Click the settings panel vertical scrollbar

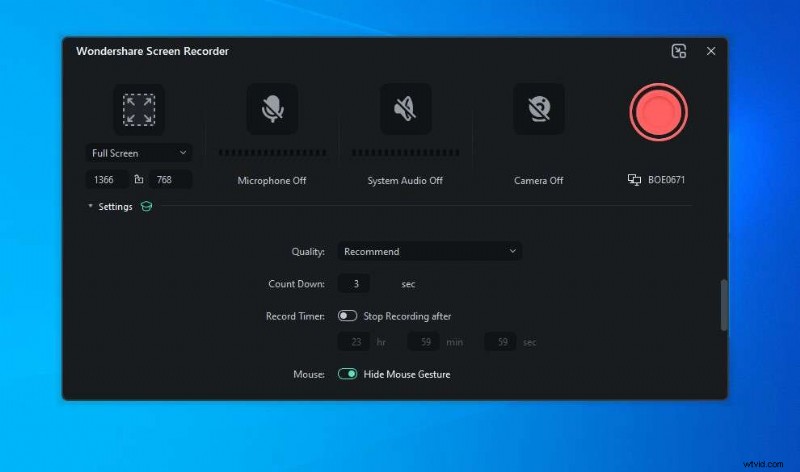pyautogui.click(x=724, y=305)
